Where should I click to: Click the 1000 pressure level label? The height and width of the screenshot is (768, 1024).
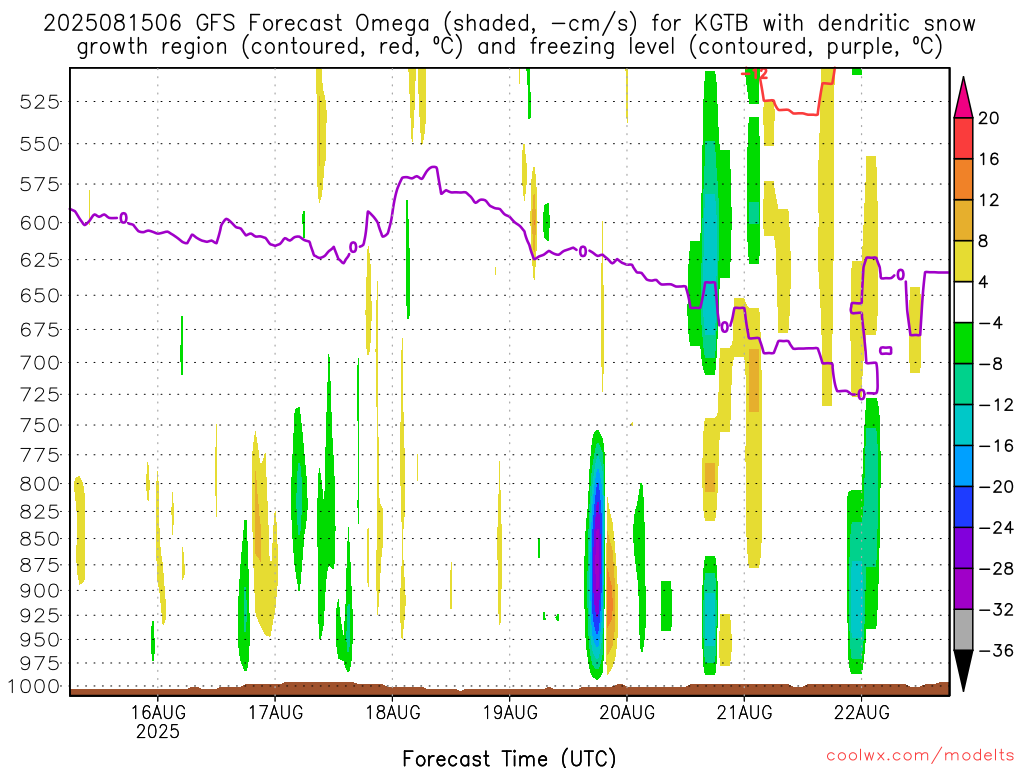(34, 686)
